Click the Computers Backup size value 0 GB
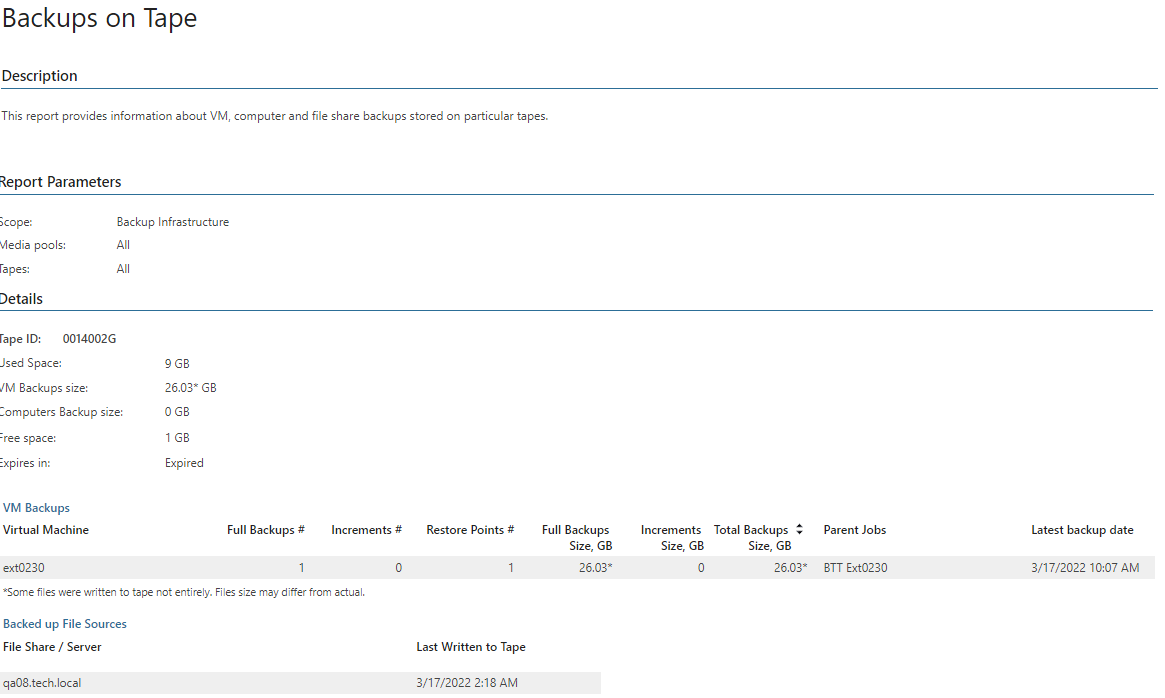 [x=177, y=412]
